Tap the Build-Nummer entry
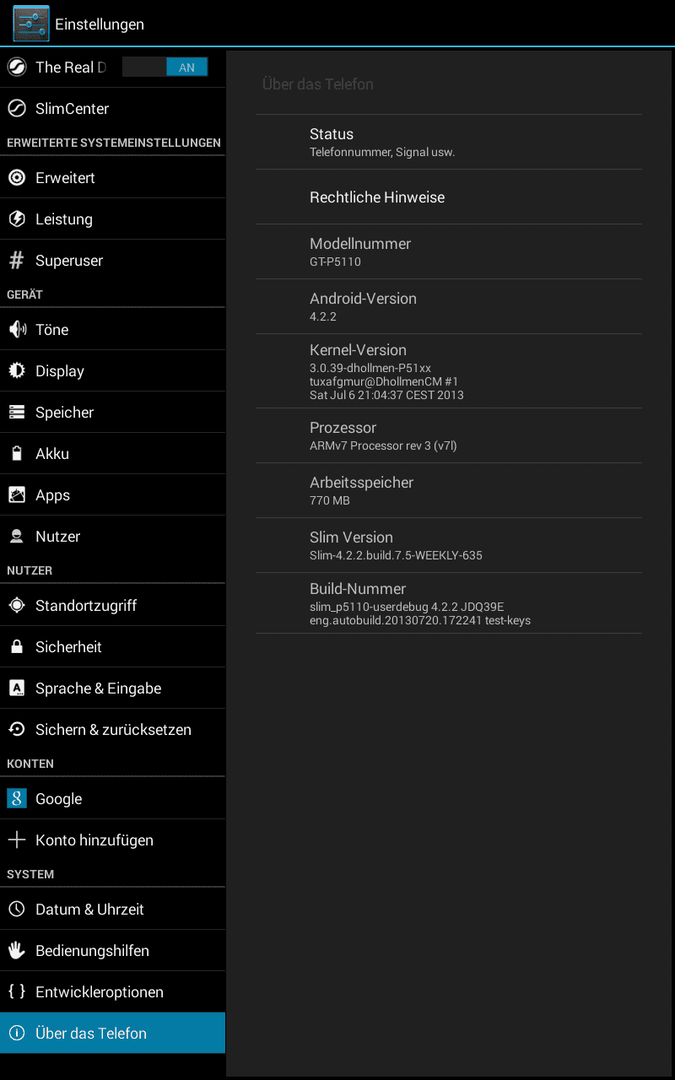Screen dimensions: 675x1080 tap(448, 603)
